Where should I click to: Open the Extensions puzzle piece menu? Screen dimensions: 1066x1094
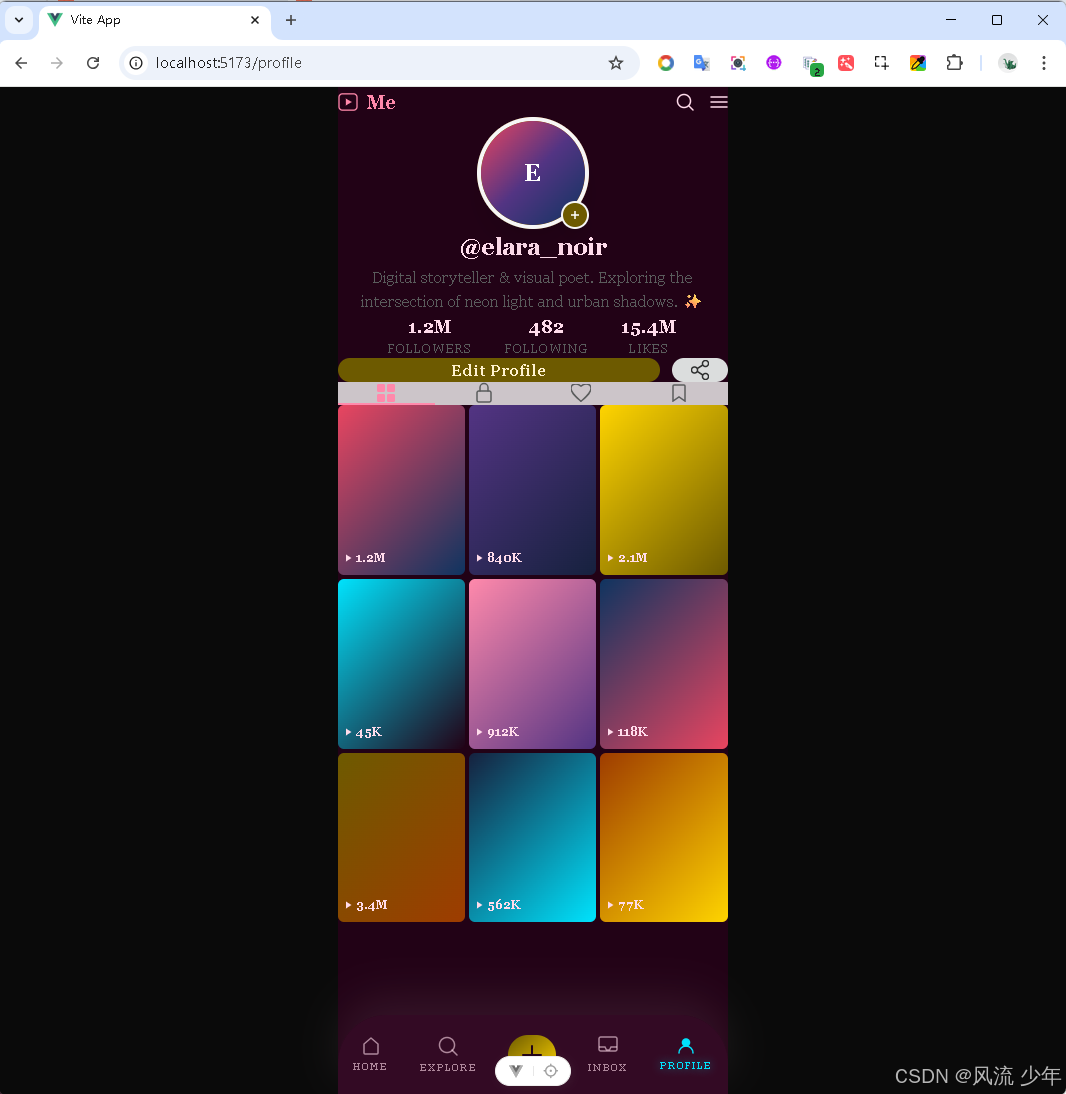click(954, 63)
